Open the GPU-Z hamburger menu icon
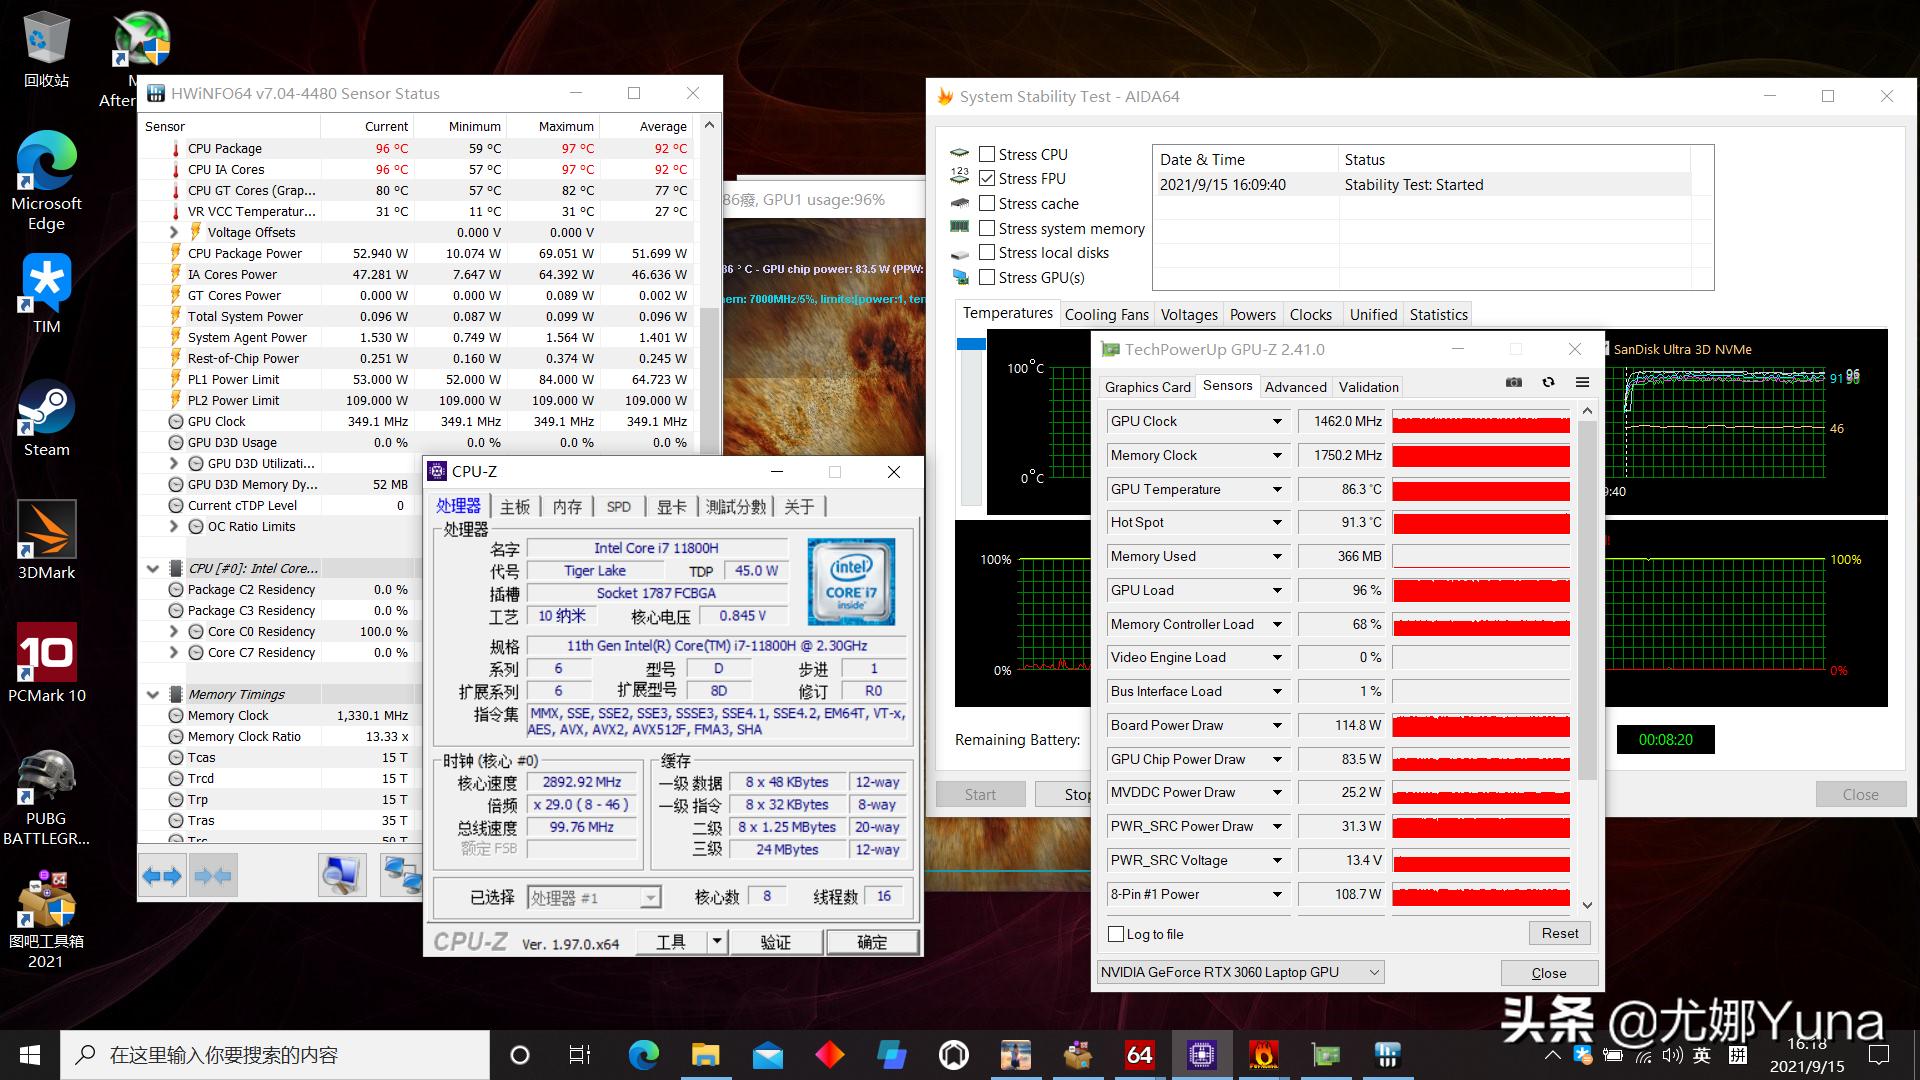This screenshot has width=1920, height=1080. pos(1582,382)
